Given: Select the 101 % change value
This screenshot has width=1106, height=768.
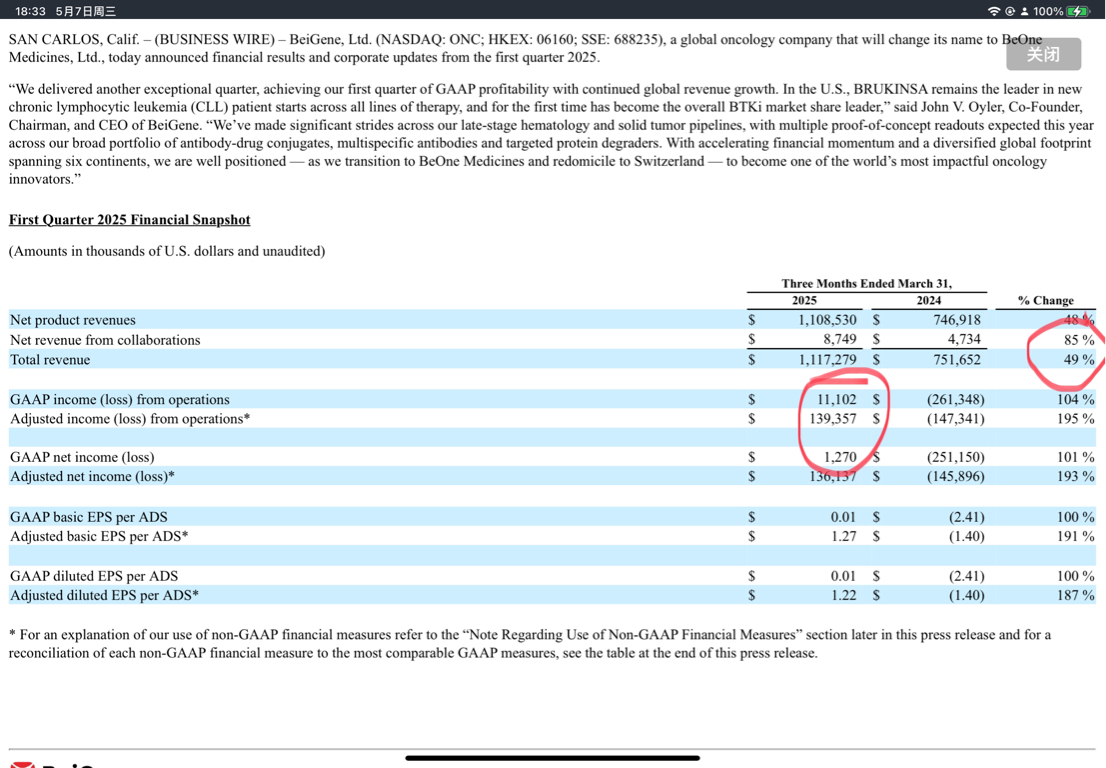Looking at the screenshot, I should (x=1076, y=457).
